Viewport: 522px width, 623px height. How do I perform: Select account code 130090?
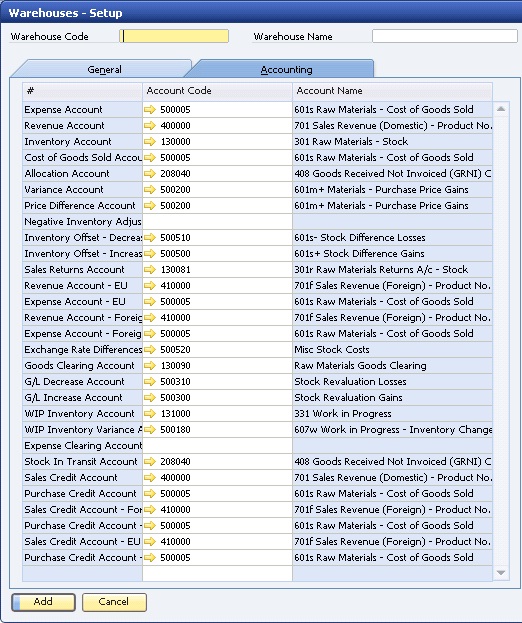[x=175, y=366]
